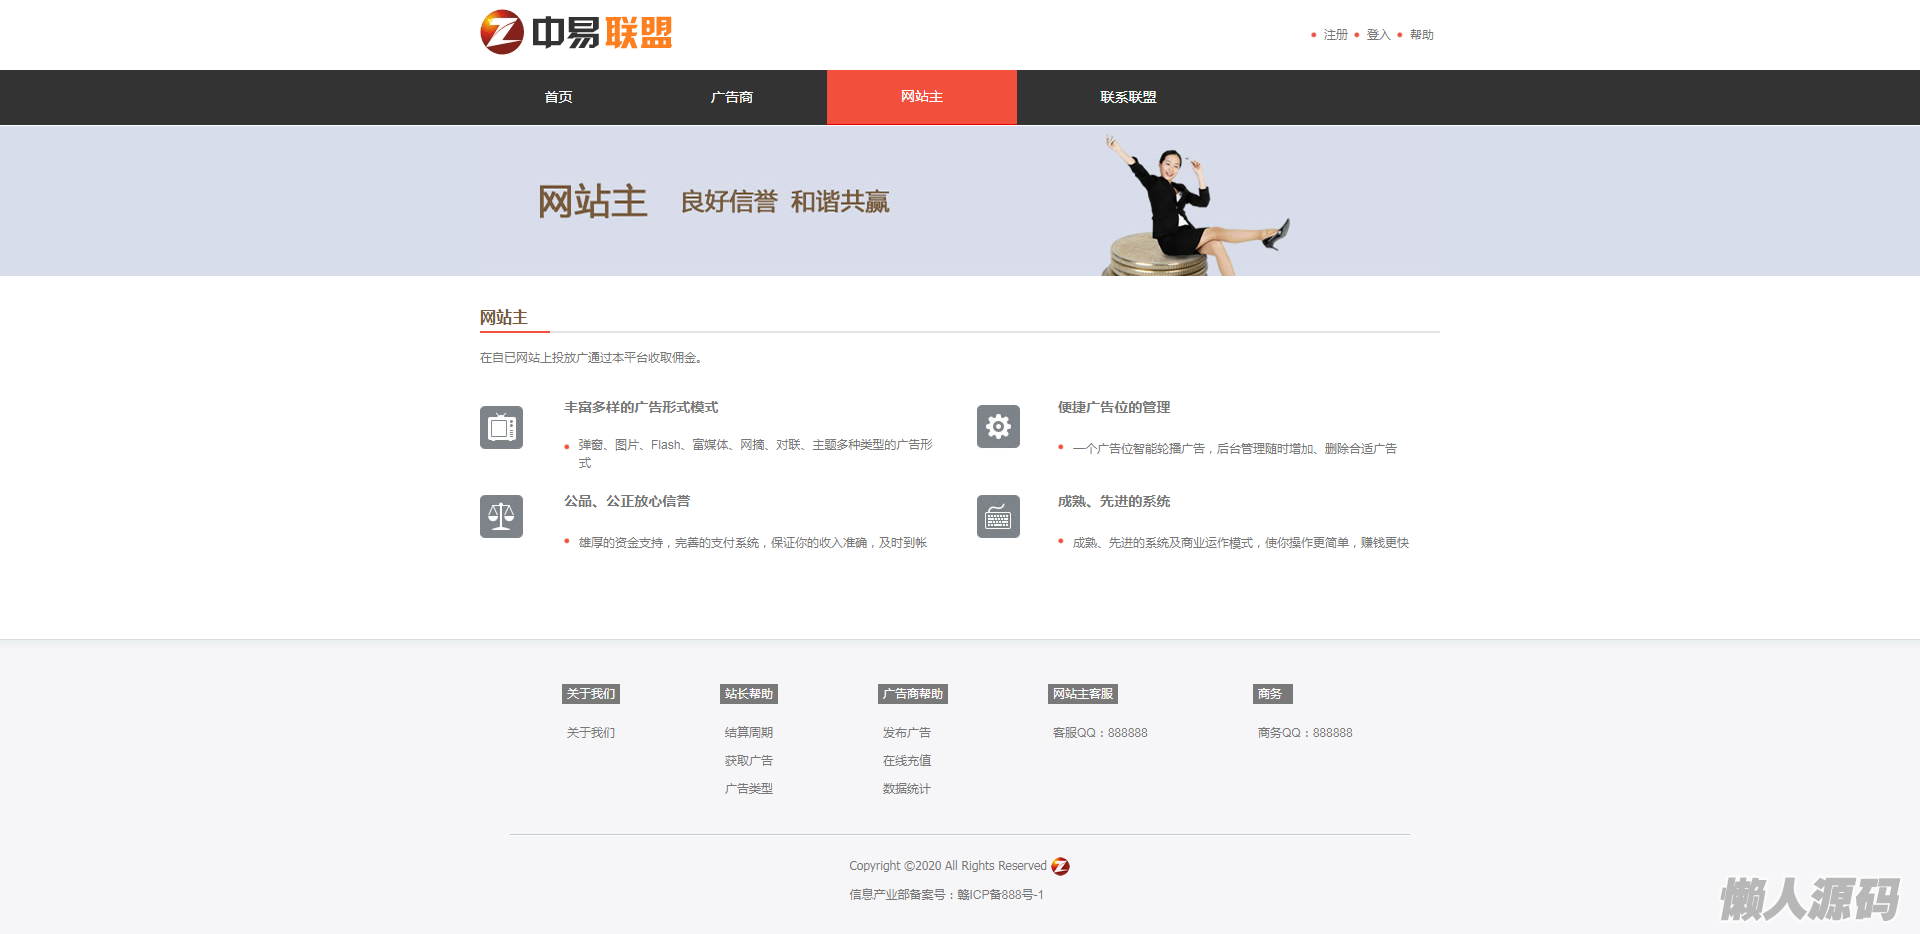Go to the 联系联盟 navigation tab
Image resolution: width=1920 pixels, height=934 pixels.
point(1128,97)
